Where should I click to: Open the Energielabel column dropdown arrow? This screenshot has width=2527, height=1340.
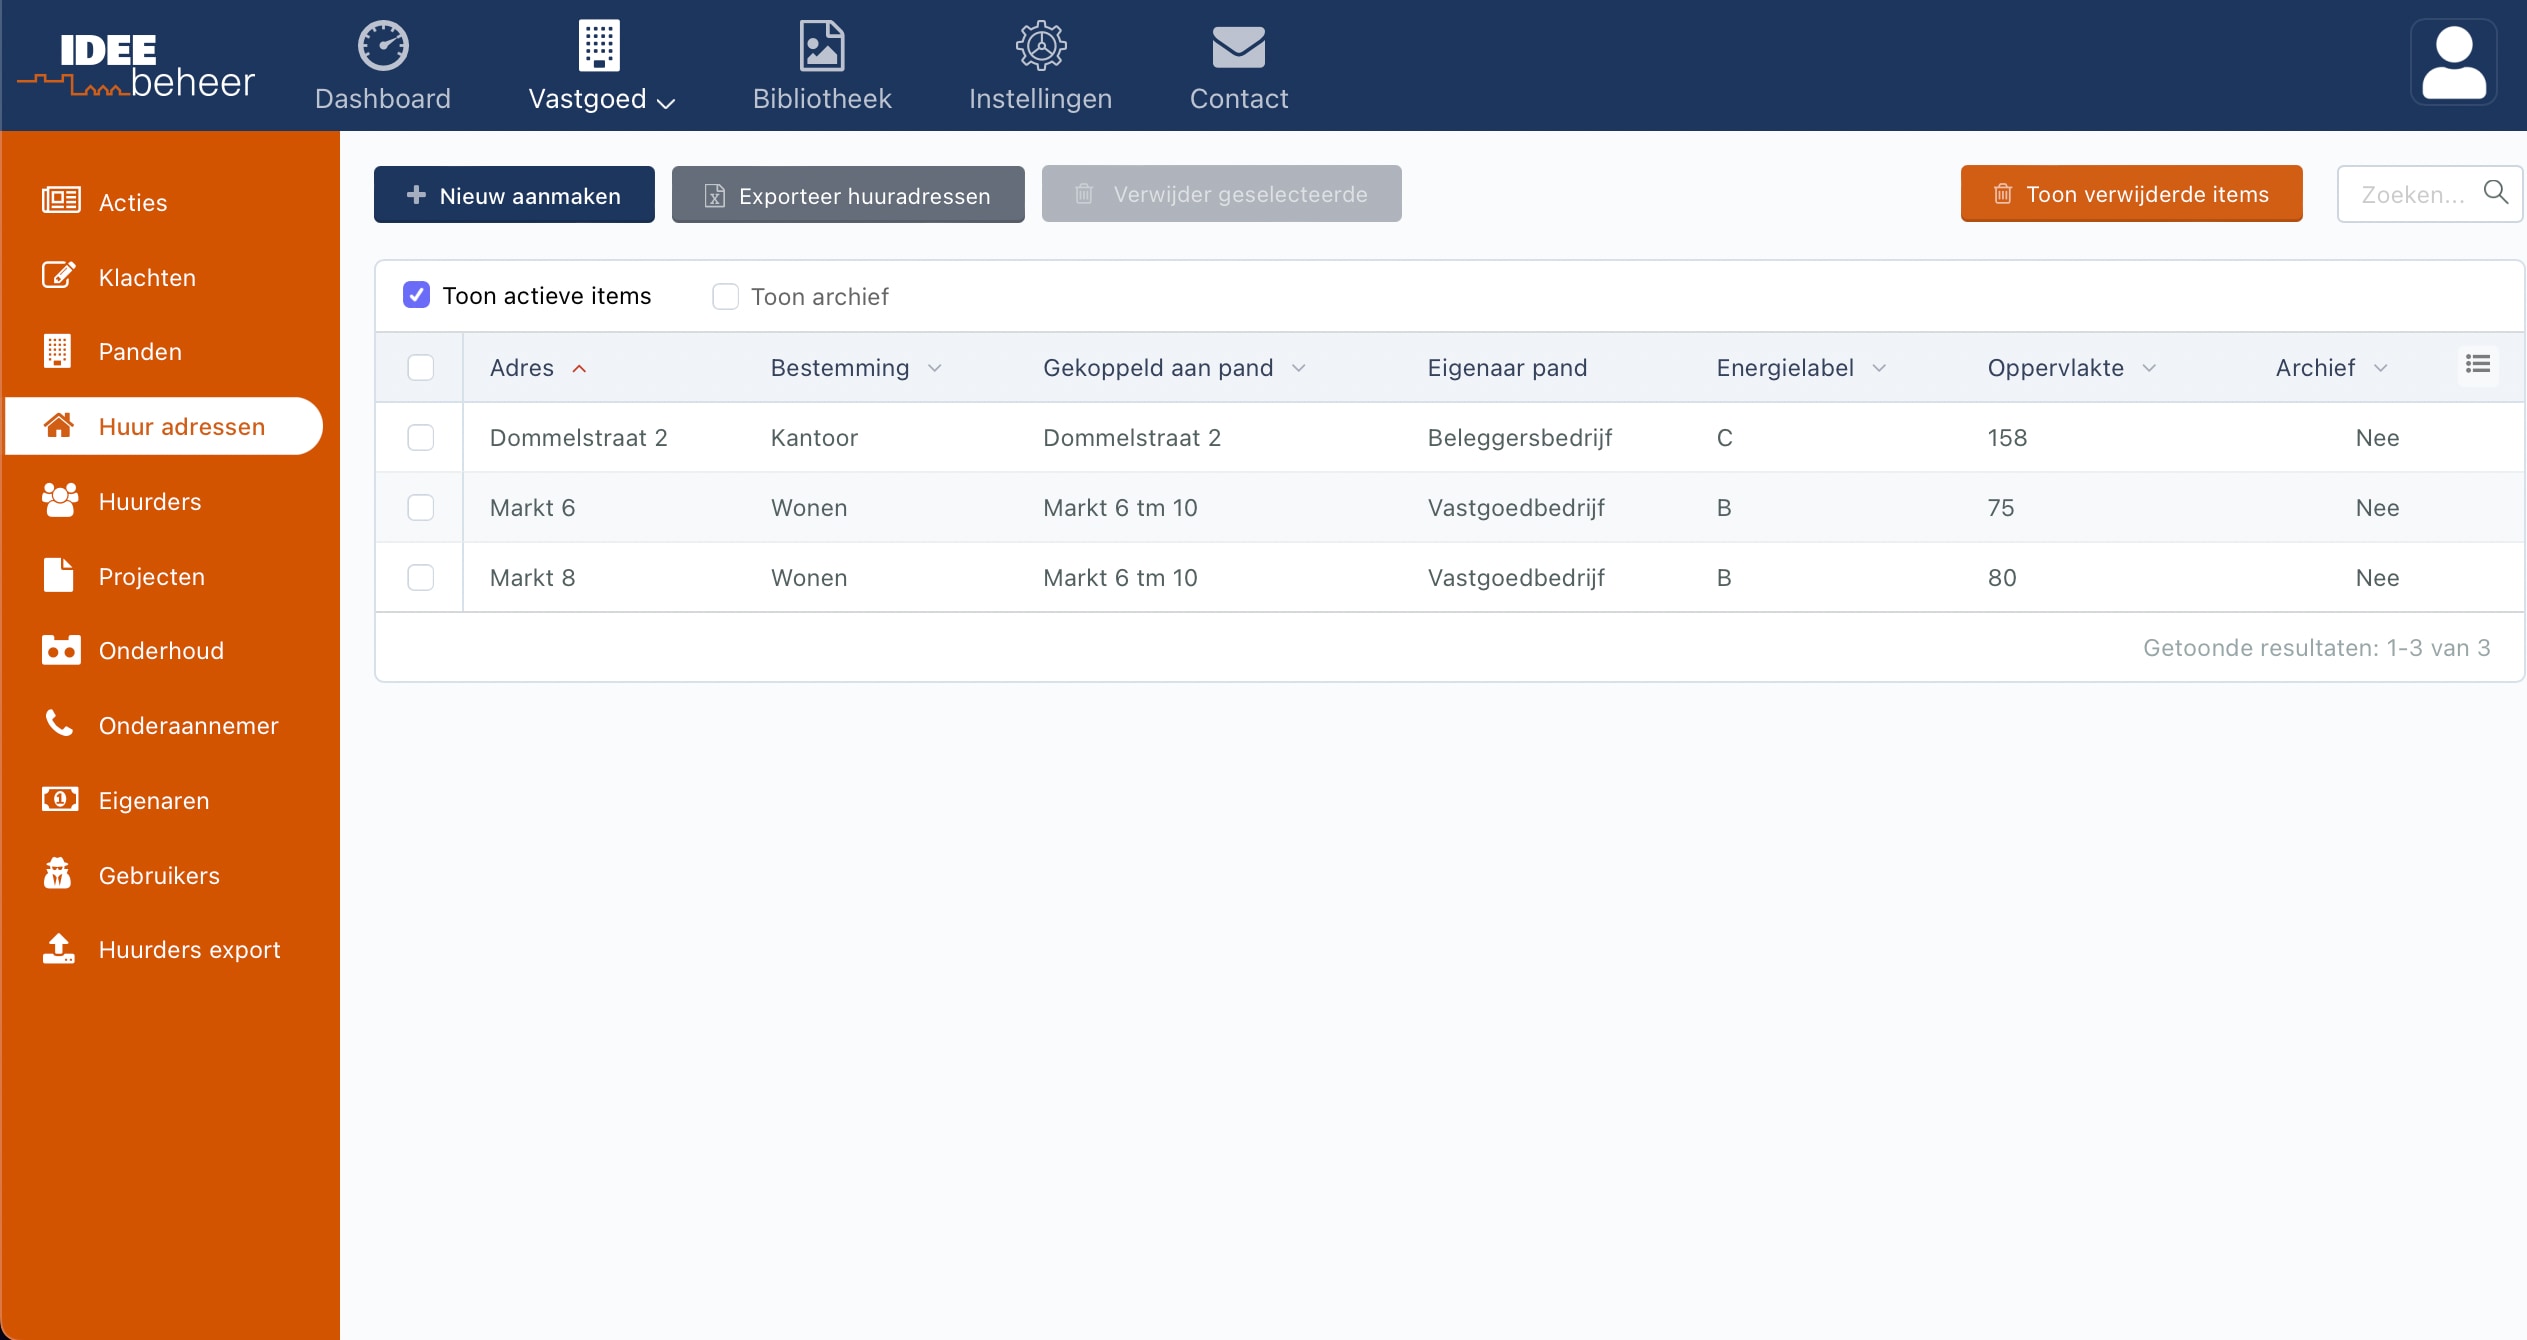click(x=1879, y=368)
